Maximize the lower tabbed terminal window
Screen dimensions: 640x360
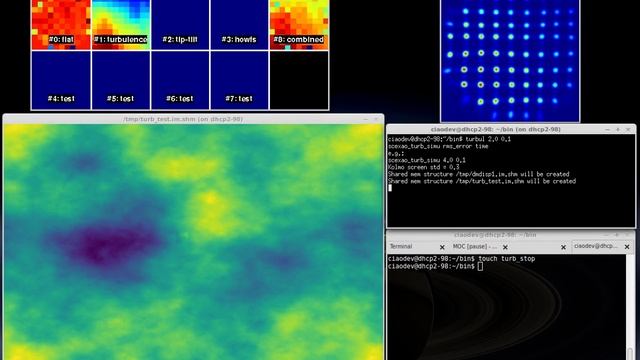click(616, 235)
